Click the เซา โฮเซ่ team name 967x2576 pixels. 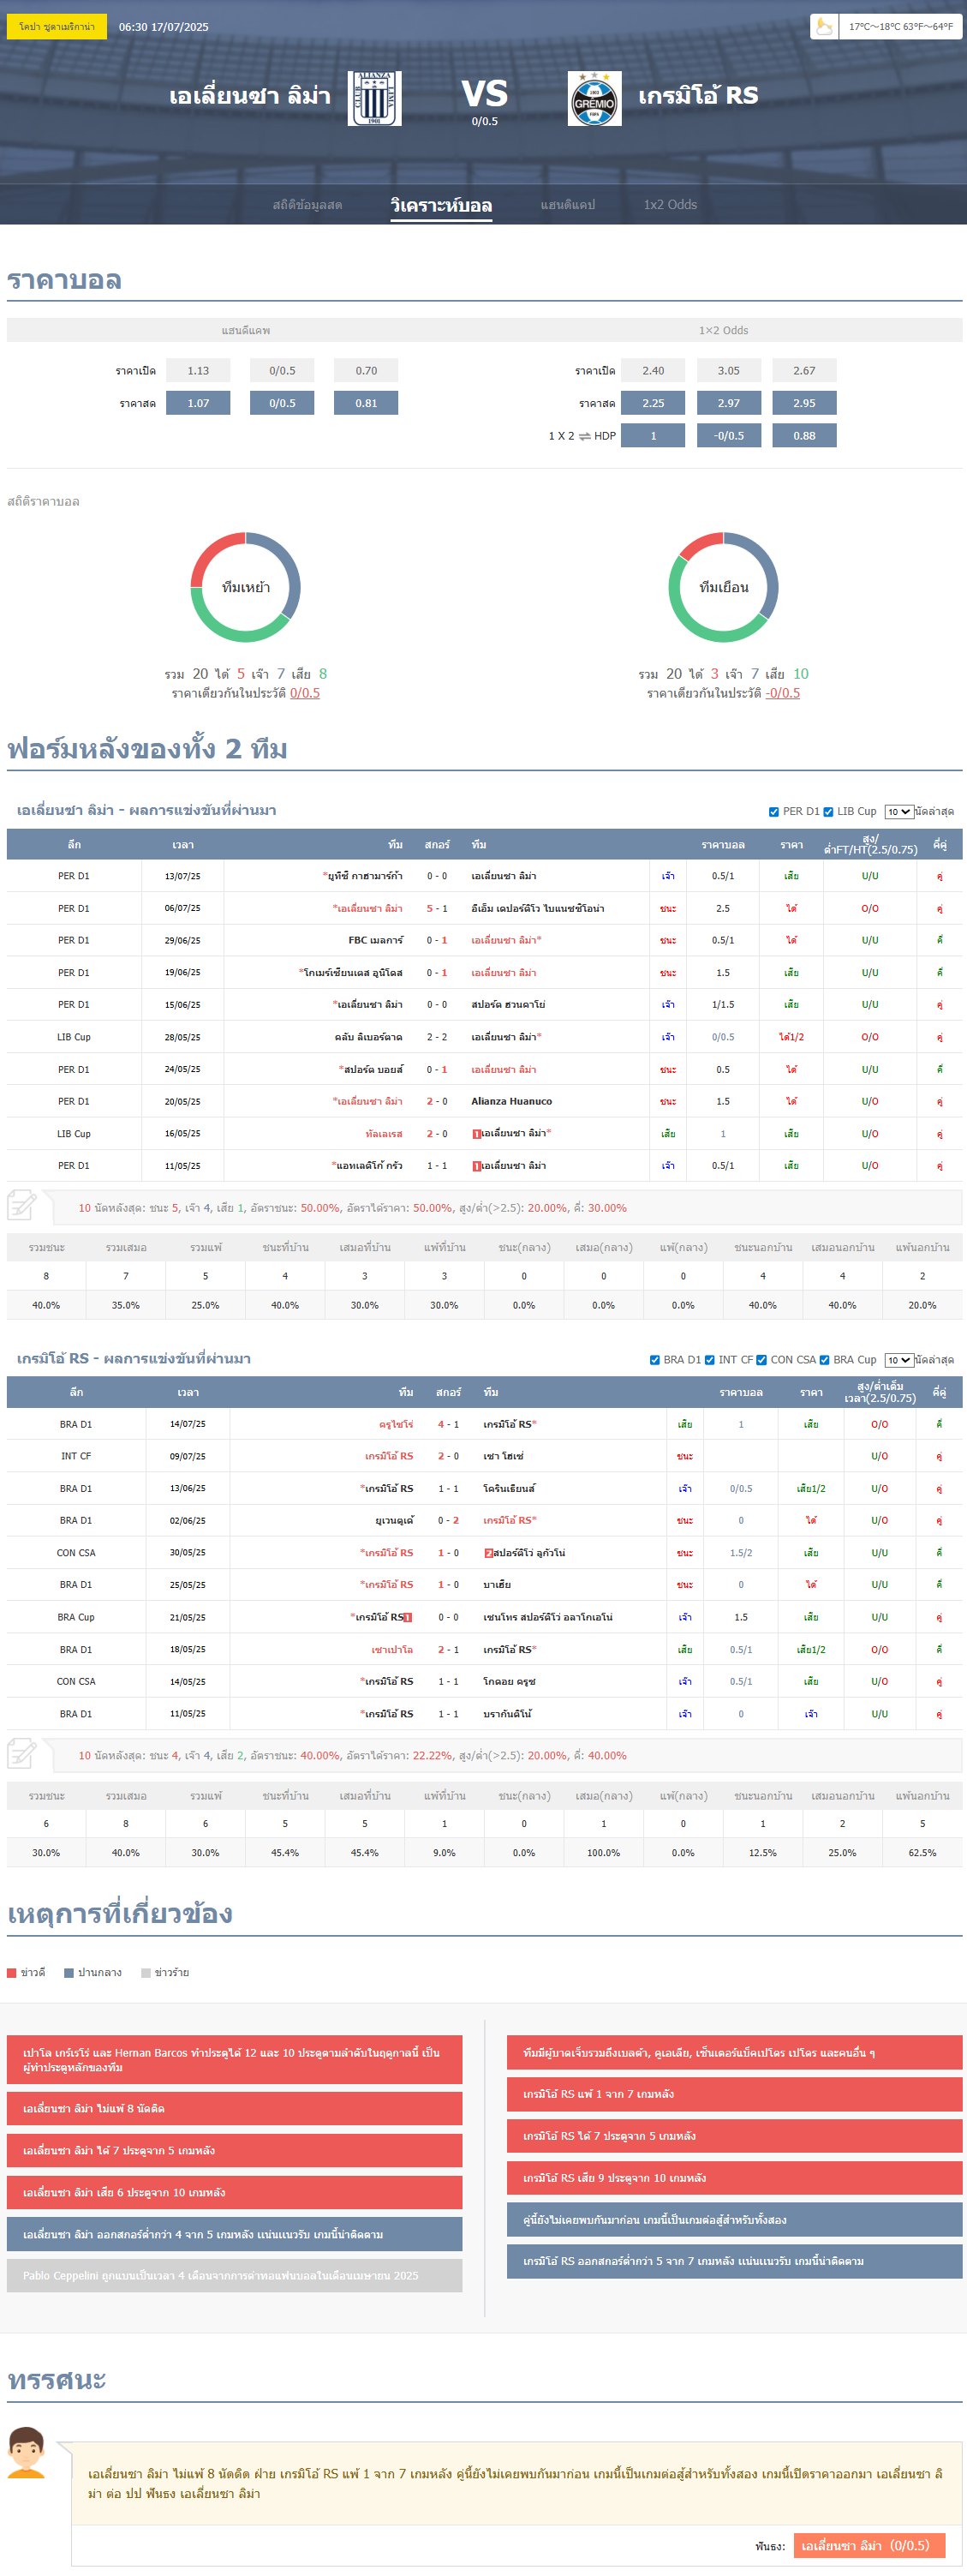[x=503, y=1456]
